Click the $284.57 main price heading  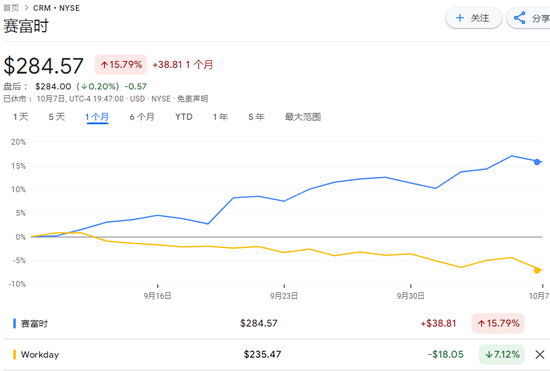coord(43,66)
